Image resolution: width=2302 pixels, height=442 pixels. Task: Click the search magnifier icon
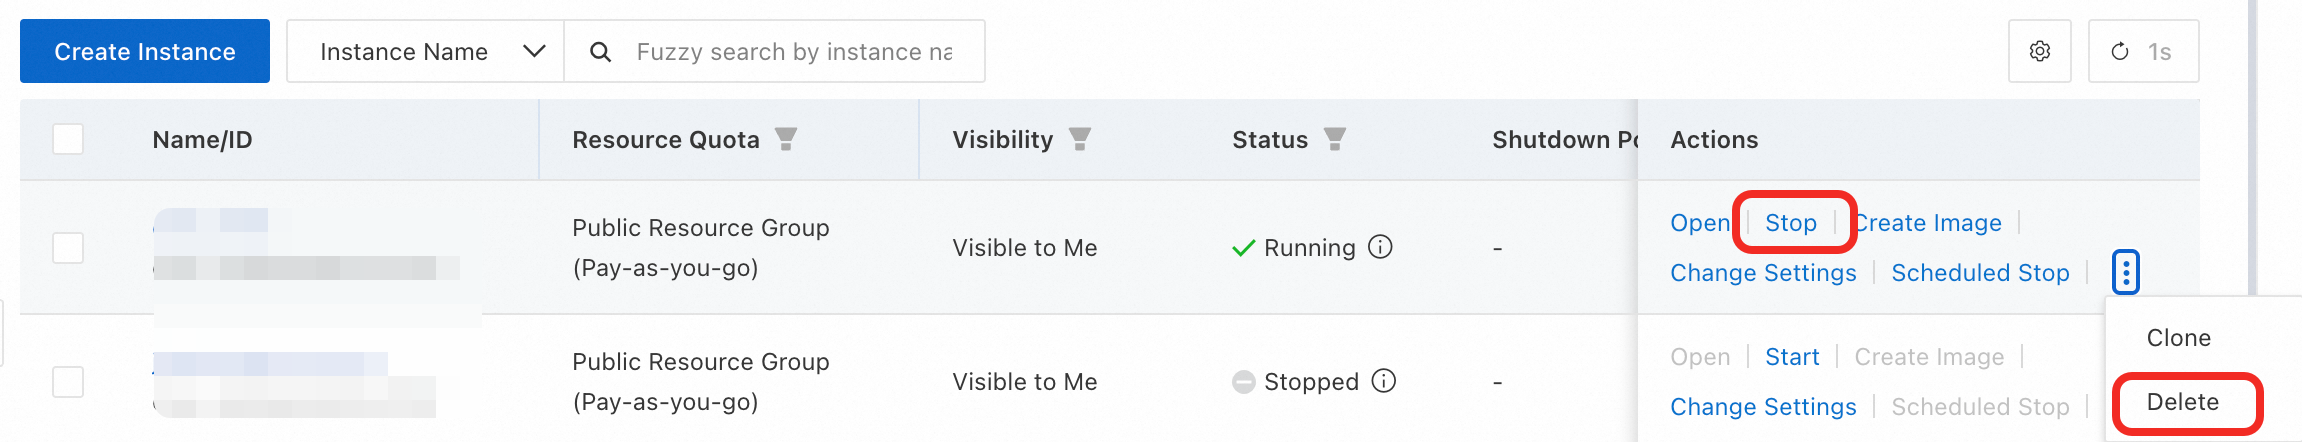tap(600, 52)
